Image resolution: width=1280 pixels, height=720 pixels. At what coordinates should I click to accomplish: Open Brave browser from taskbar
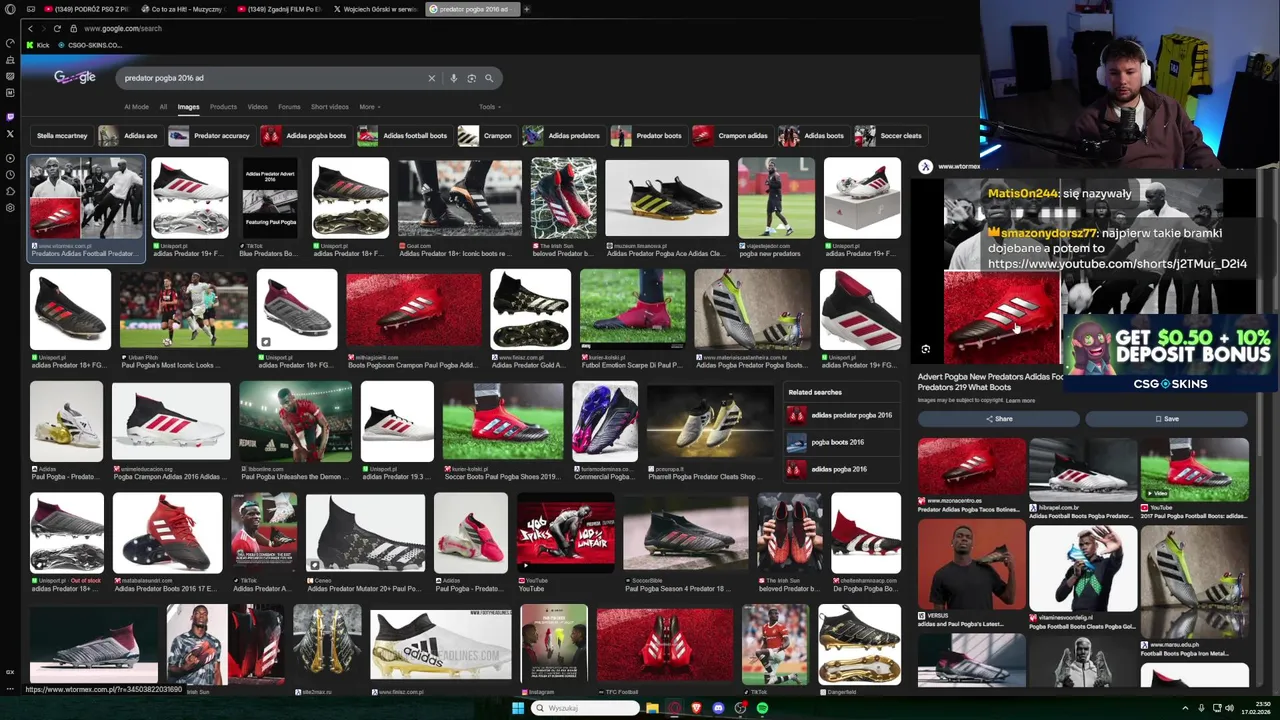point(696,708)
